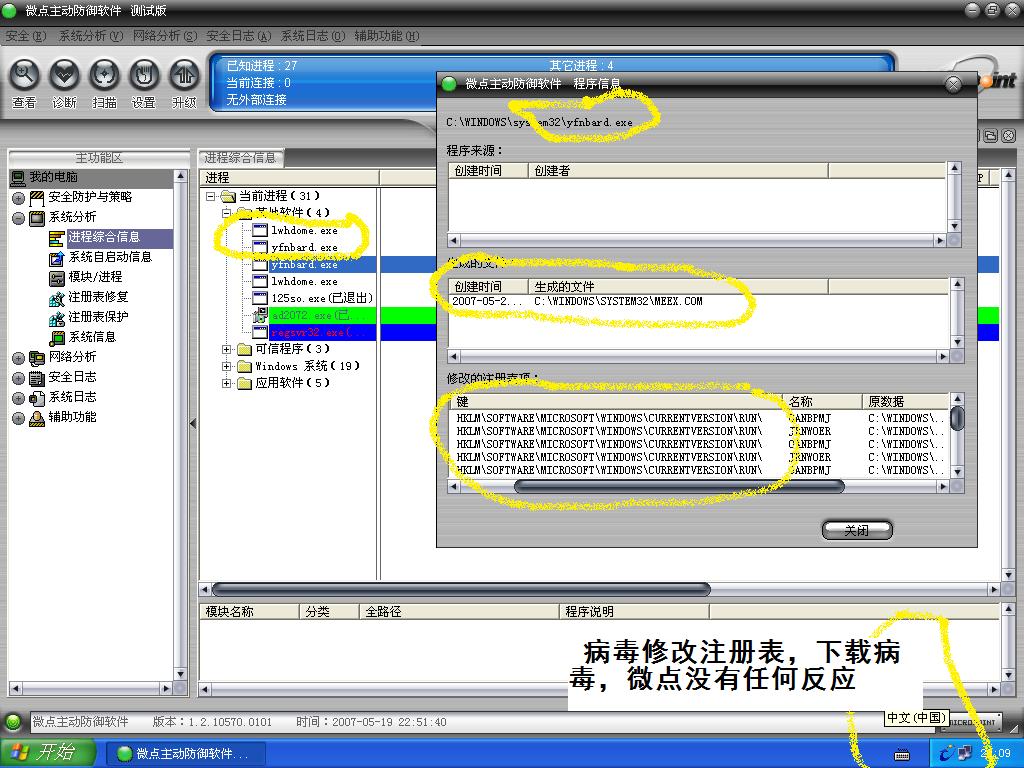Expand the 应用软件 (5) tree node
The height and width of the screenshot is (768, 1024).
[x=227, y=383]
